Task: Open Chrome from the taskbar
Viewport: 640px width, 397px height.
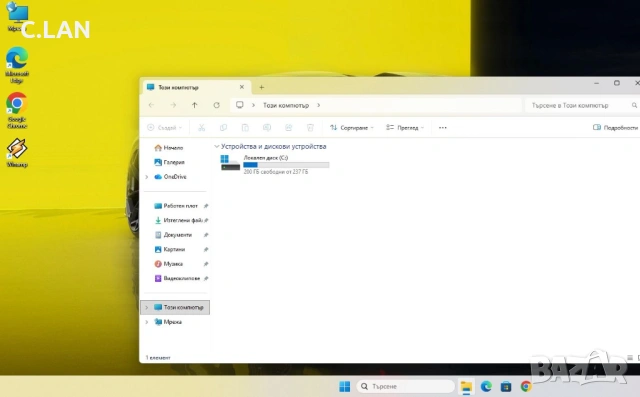Action: pyautogui.click(x=526, y=386)
